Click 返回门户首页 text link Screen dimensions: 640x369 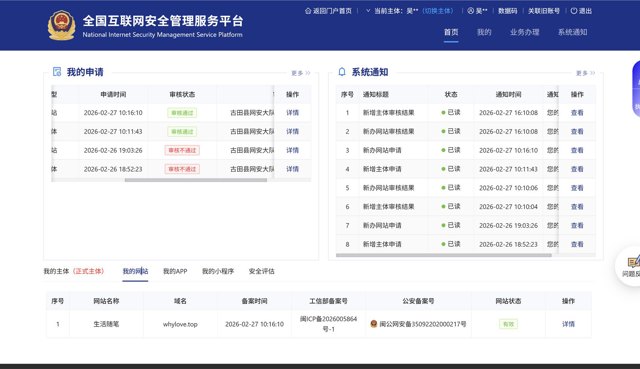pyautogui.click(x=332, y=11)
